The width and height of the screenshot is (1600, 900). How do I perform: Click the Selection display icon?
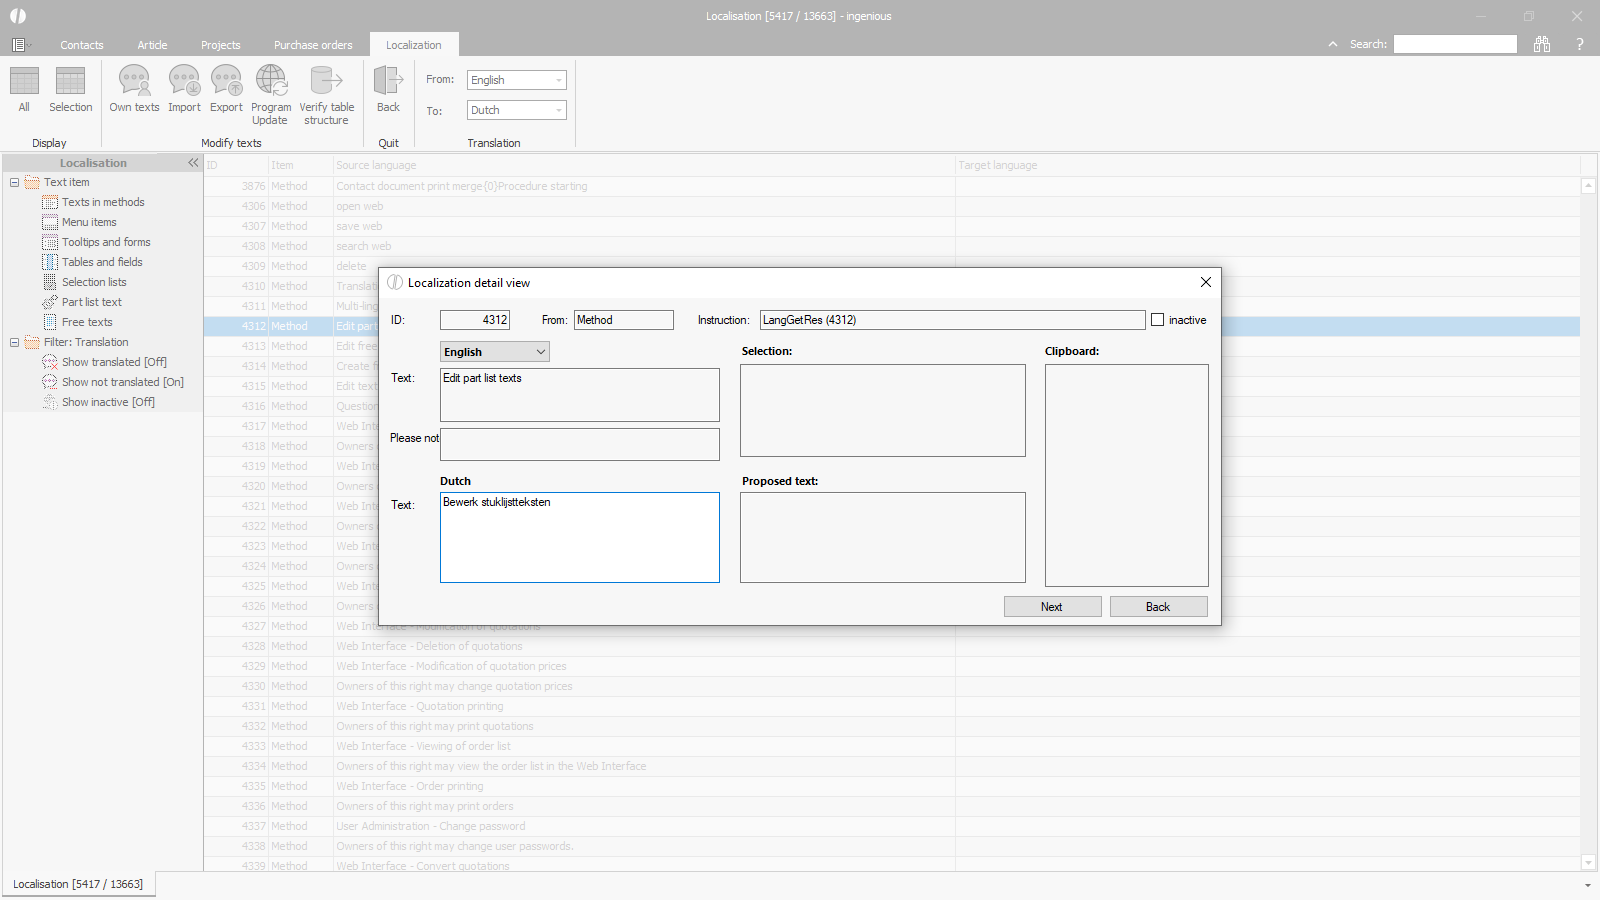(x=70, y=81)
